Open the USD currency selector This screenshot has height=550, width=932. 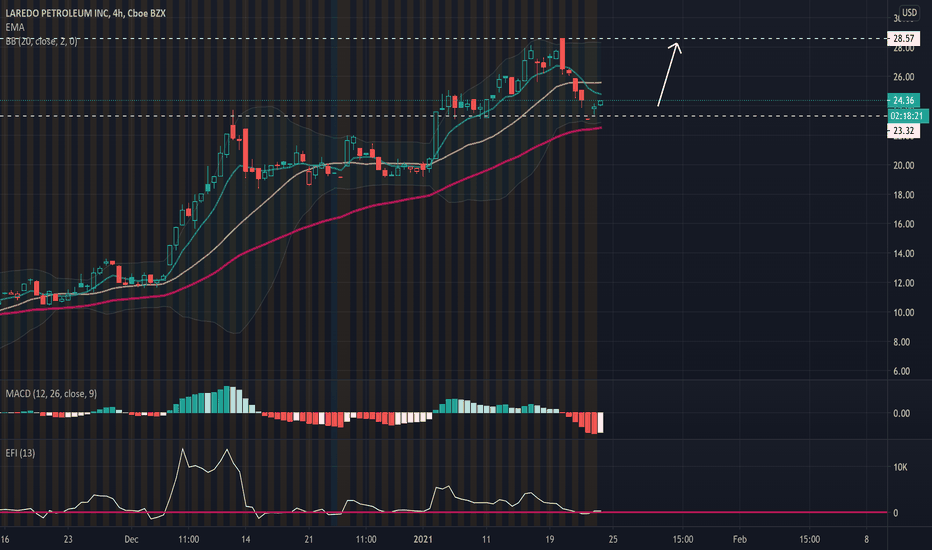[909, 12]
